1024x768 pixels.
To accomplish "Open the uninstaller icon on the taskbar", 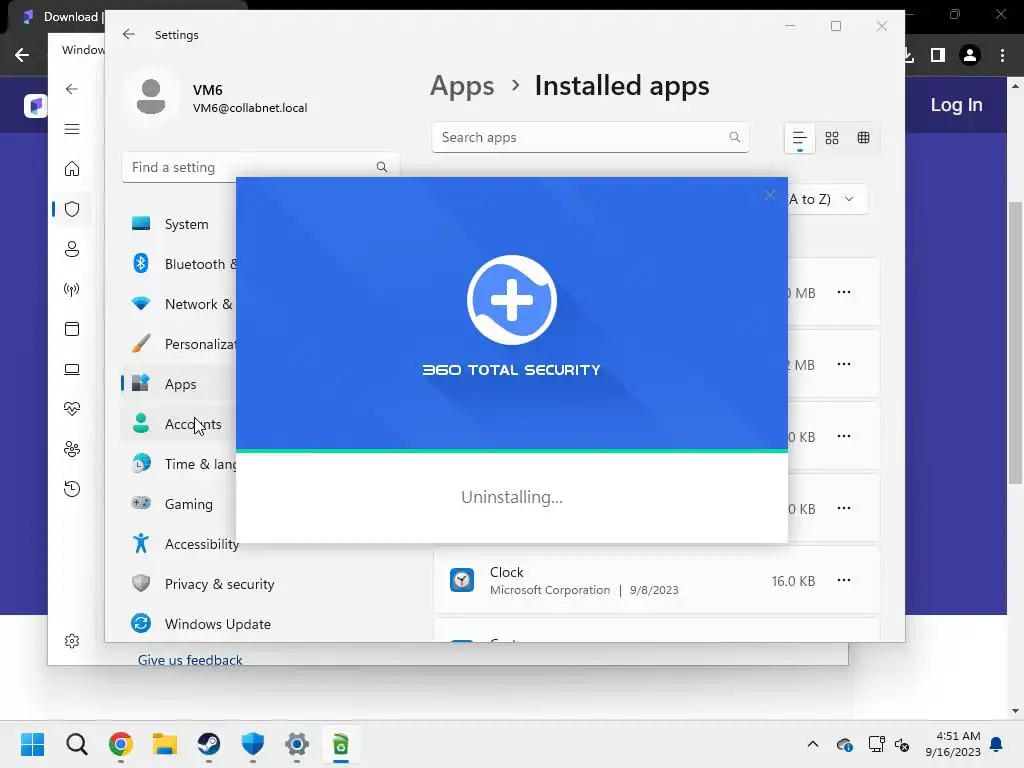I will click(x=341, y=744).
